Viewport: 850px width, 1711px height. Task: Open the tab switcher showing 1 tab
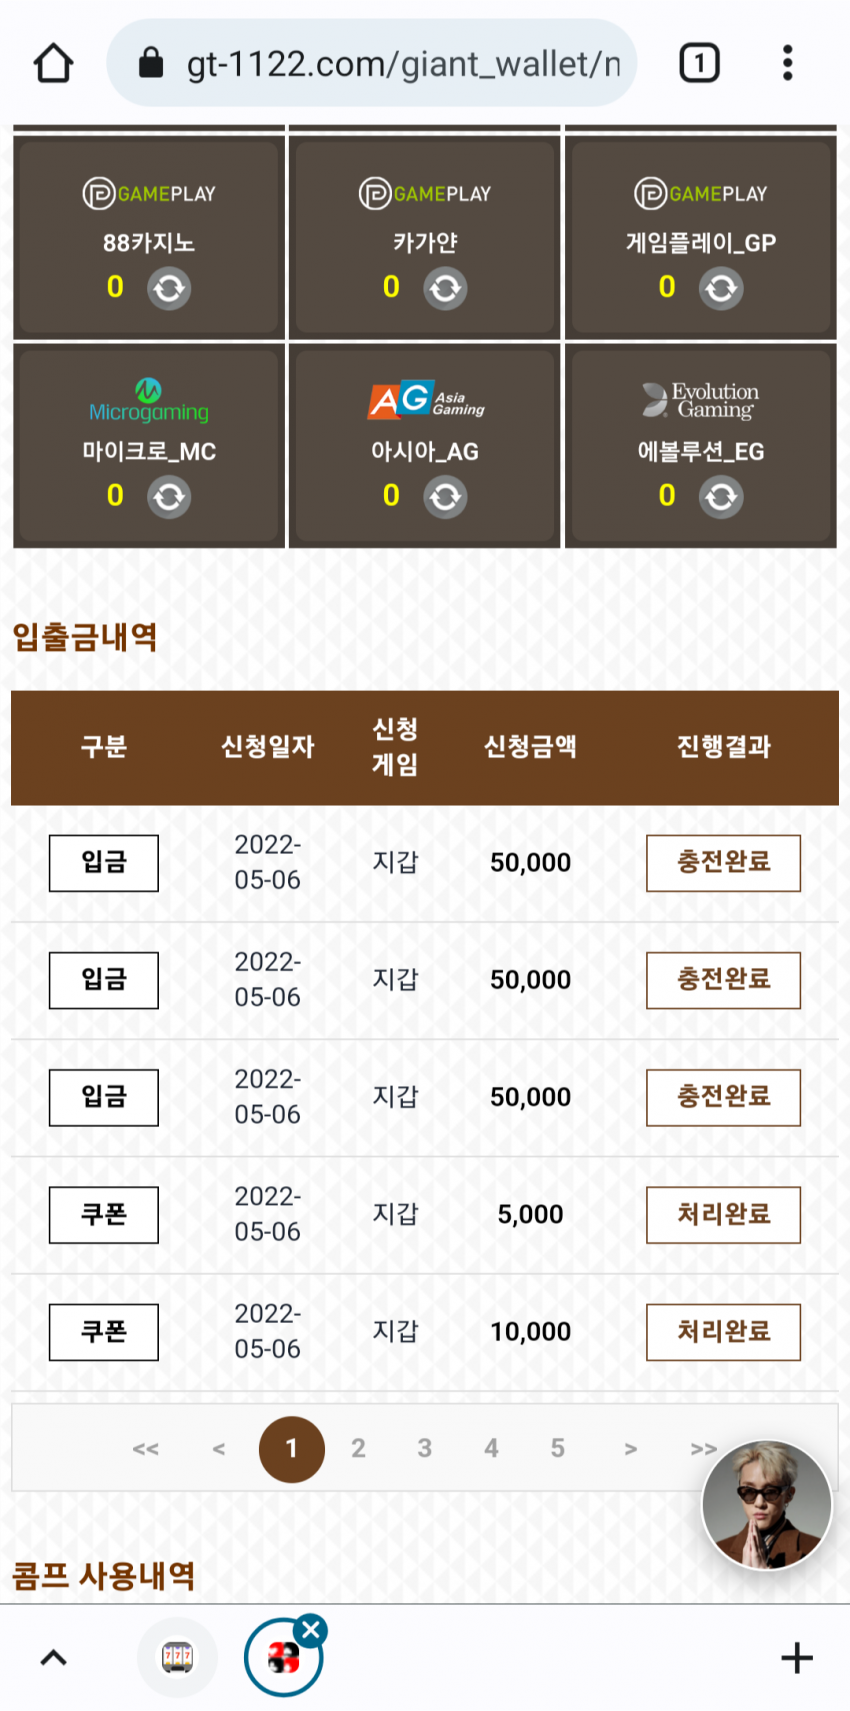[699, 63]
